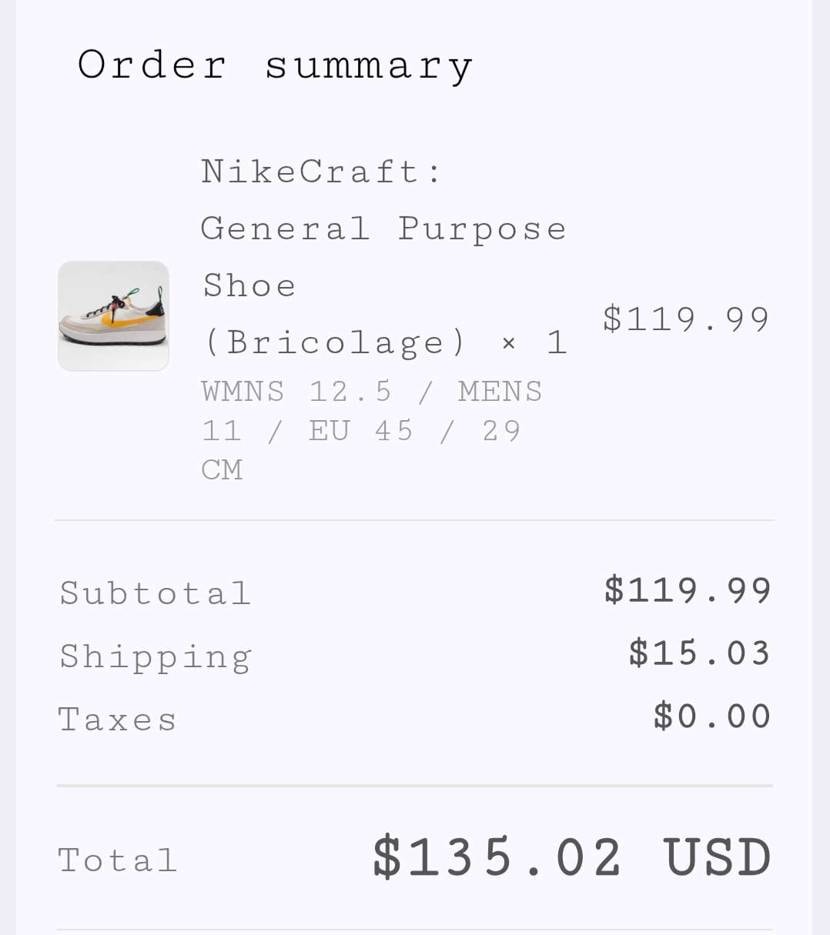Click the Order summary heading
830x935 pixels.
tap(275, 66)
